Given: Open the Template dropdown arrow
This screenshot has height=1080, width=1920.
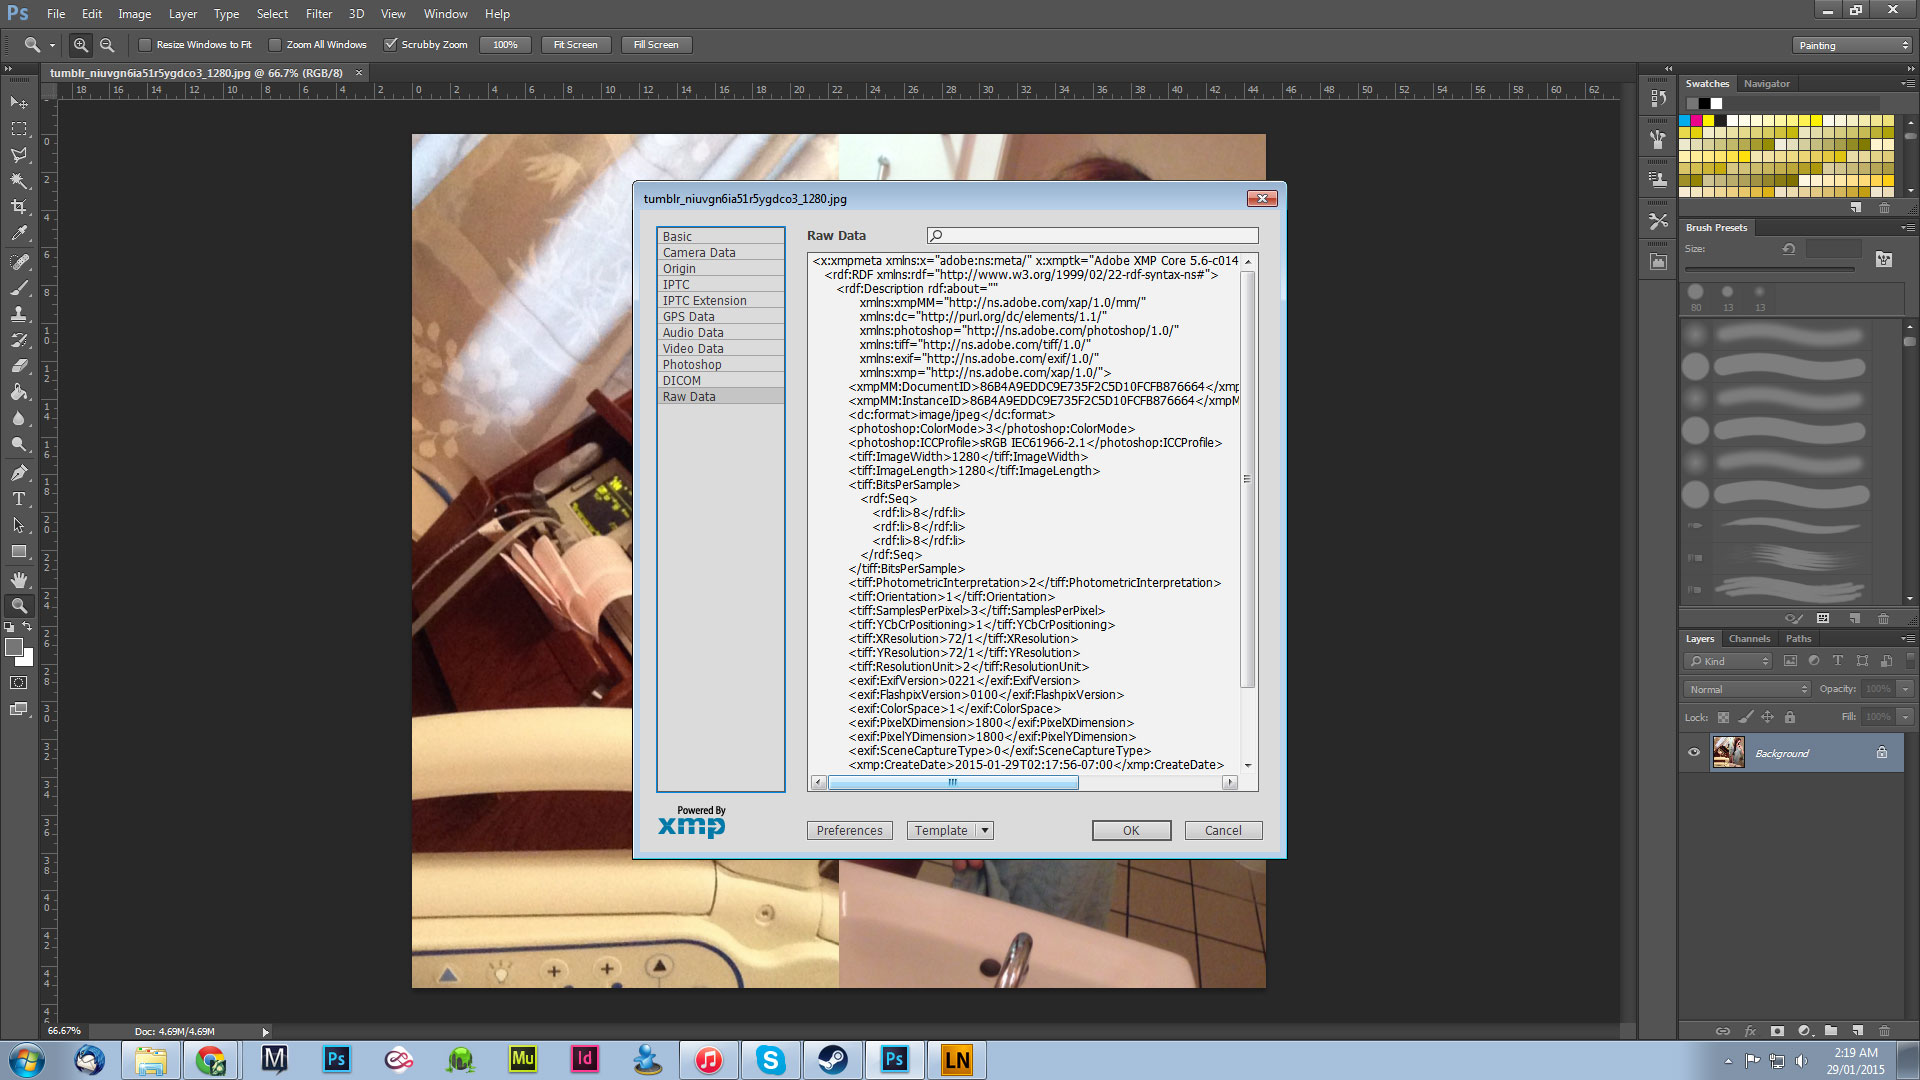Looking at the screenshot, I should [985, 831].
